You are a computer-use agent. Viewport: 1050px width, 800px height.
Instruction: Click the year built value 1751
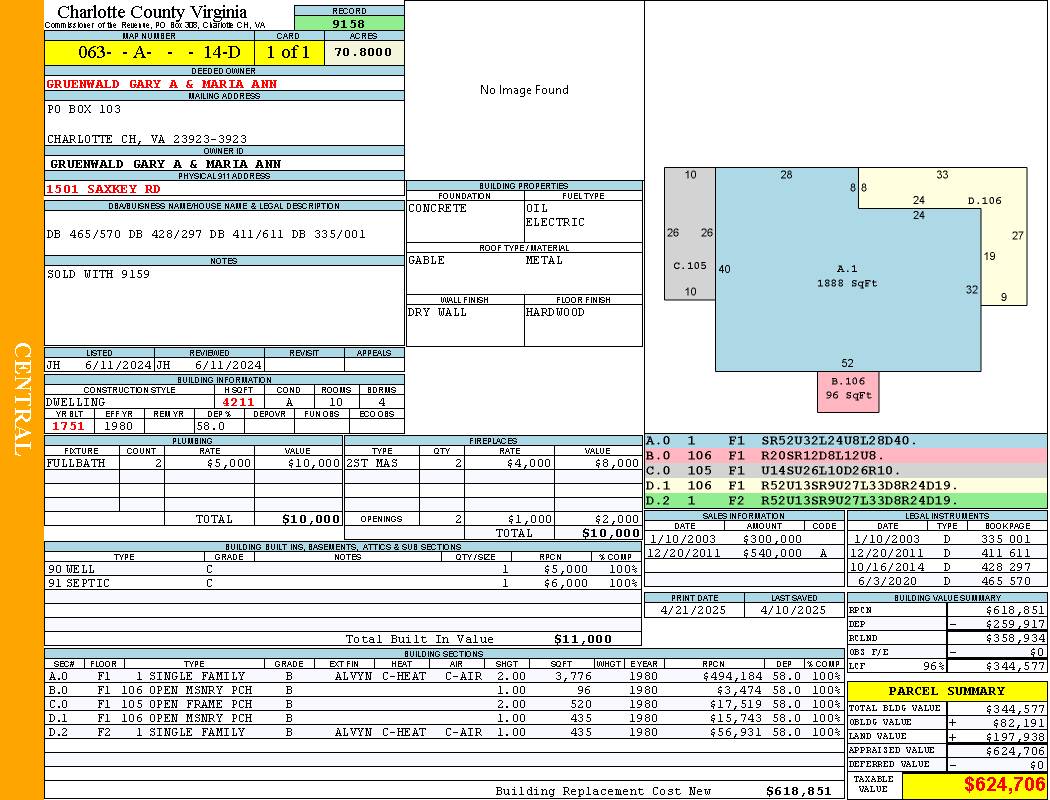[67, 426]
